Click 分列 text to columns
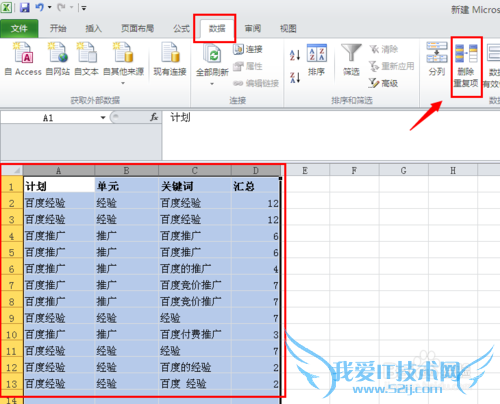 pos(437,59)
